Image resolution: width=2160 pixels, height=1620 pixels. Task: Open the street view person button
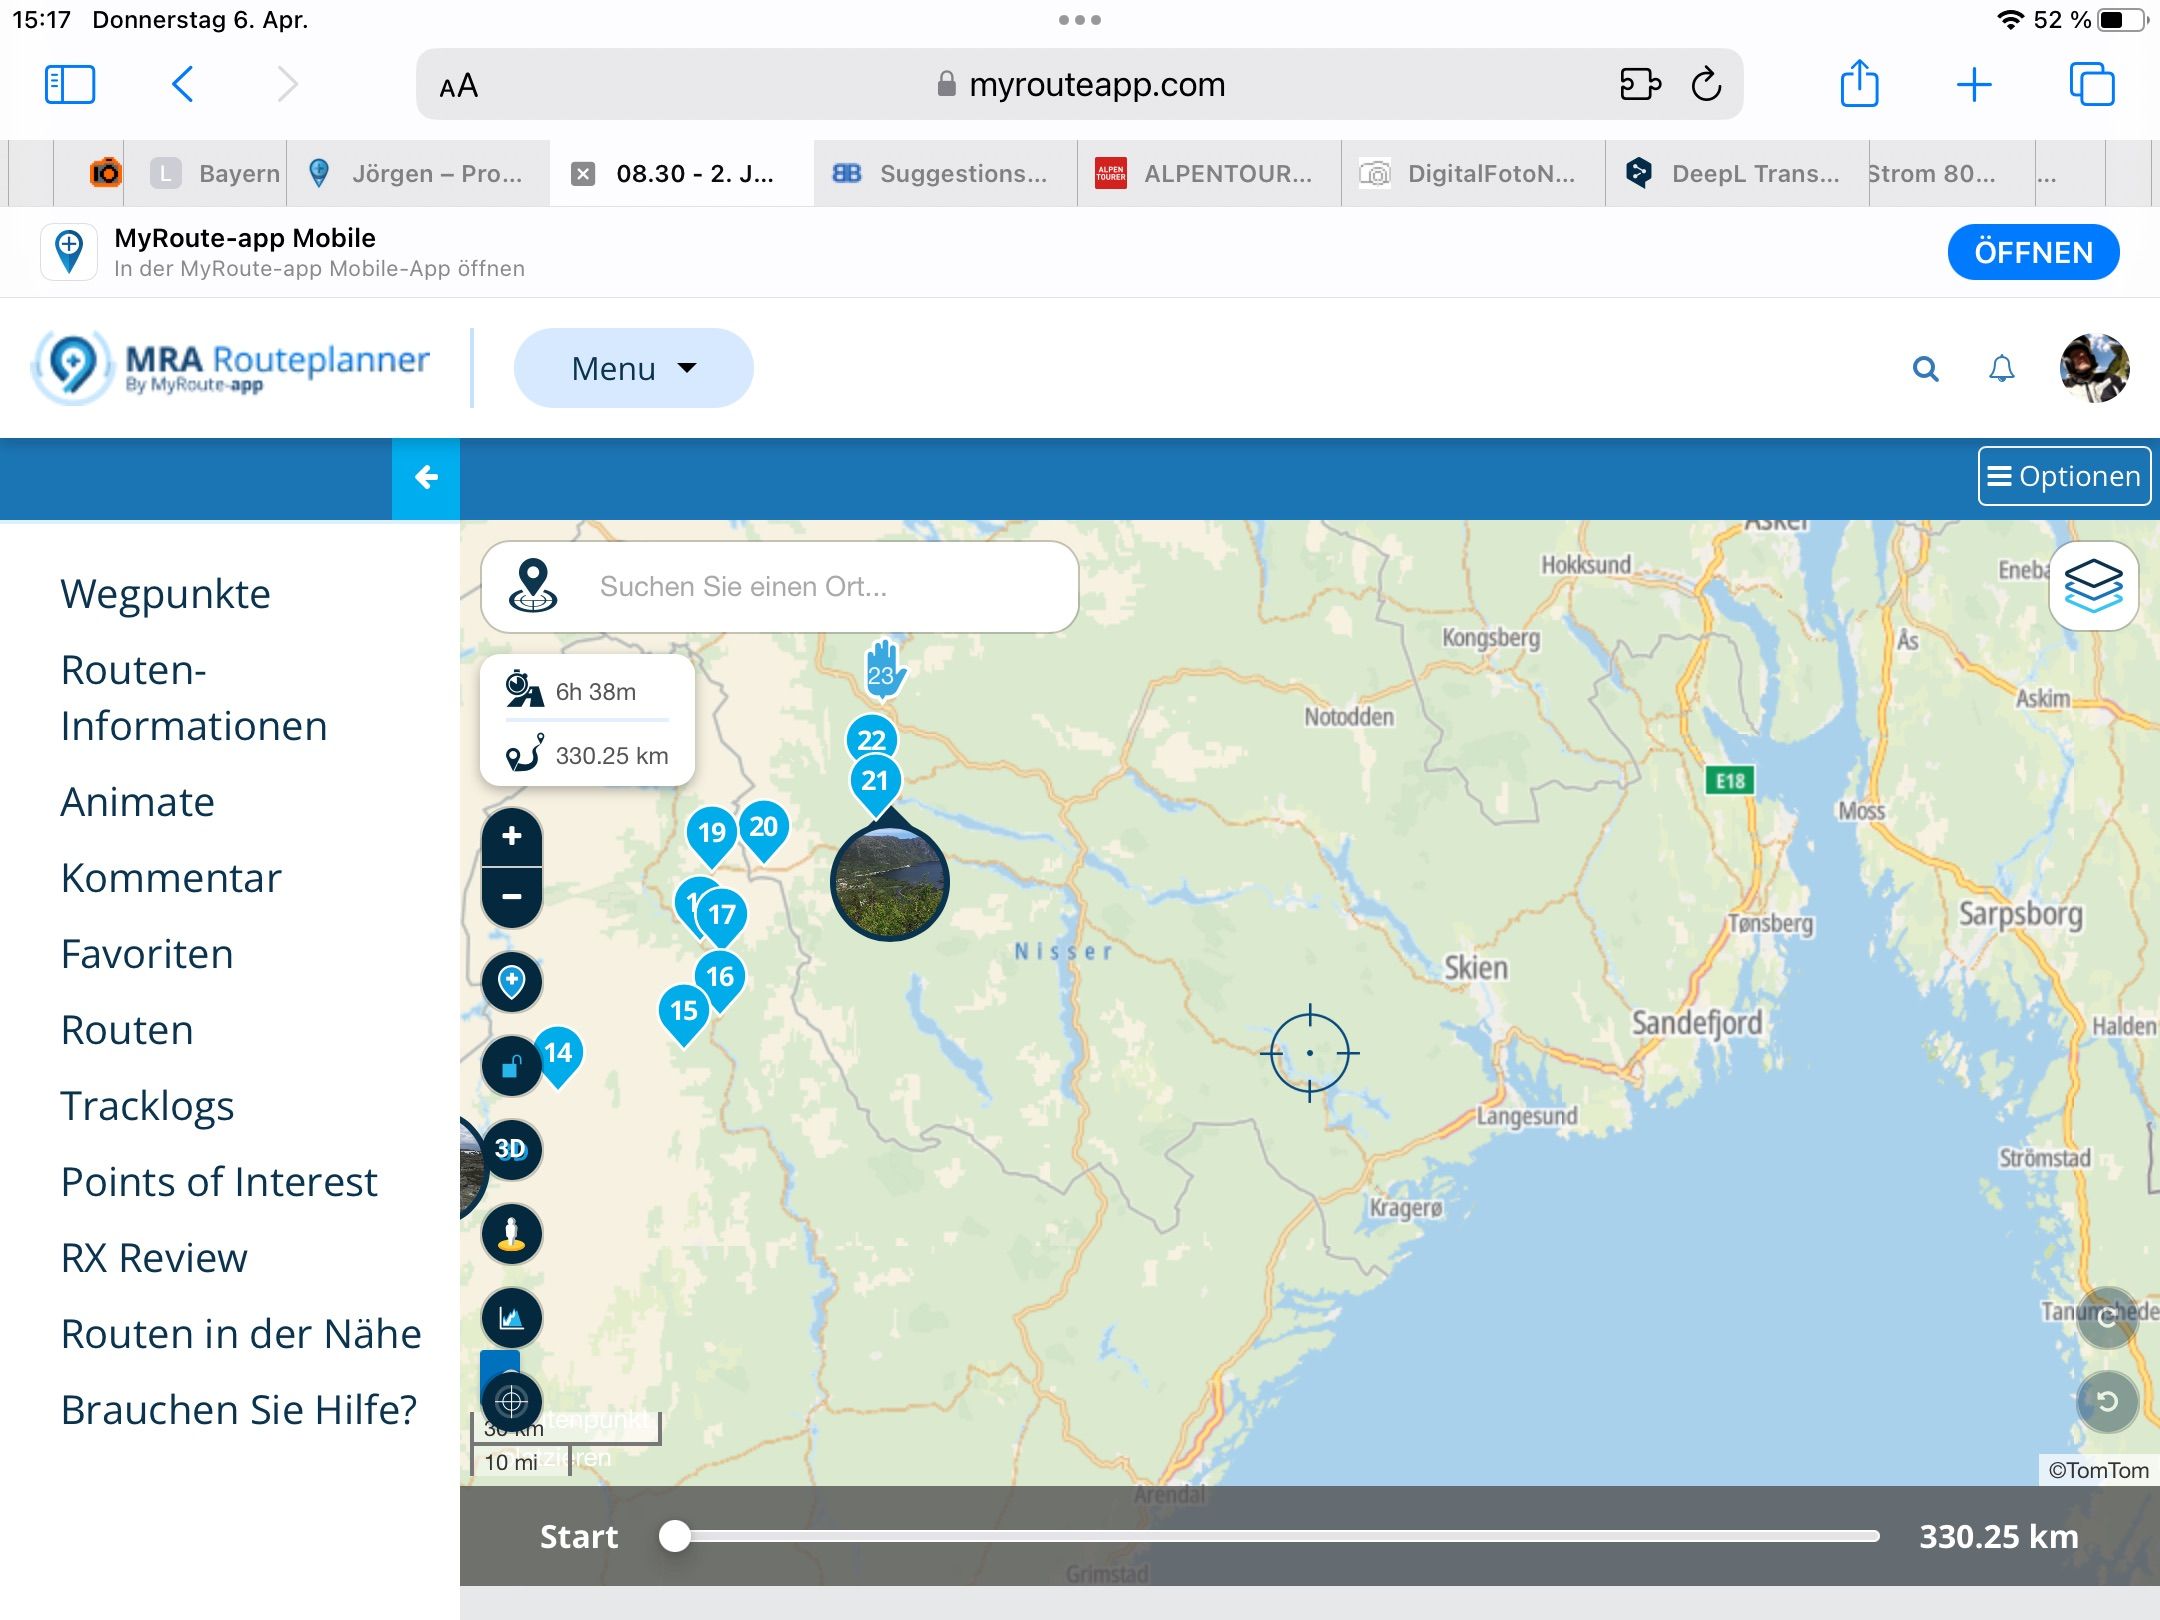coord(512,1234)
